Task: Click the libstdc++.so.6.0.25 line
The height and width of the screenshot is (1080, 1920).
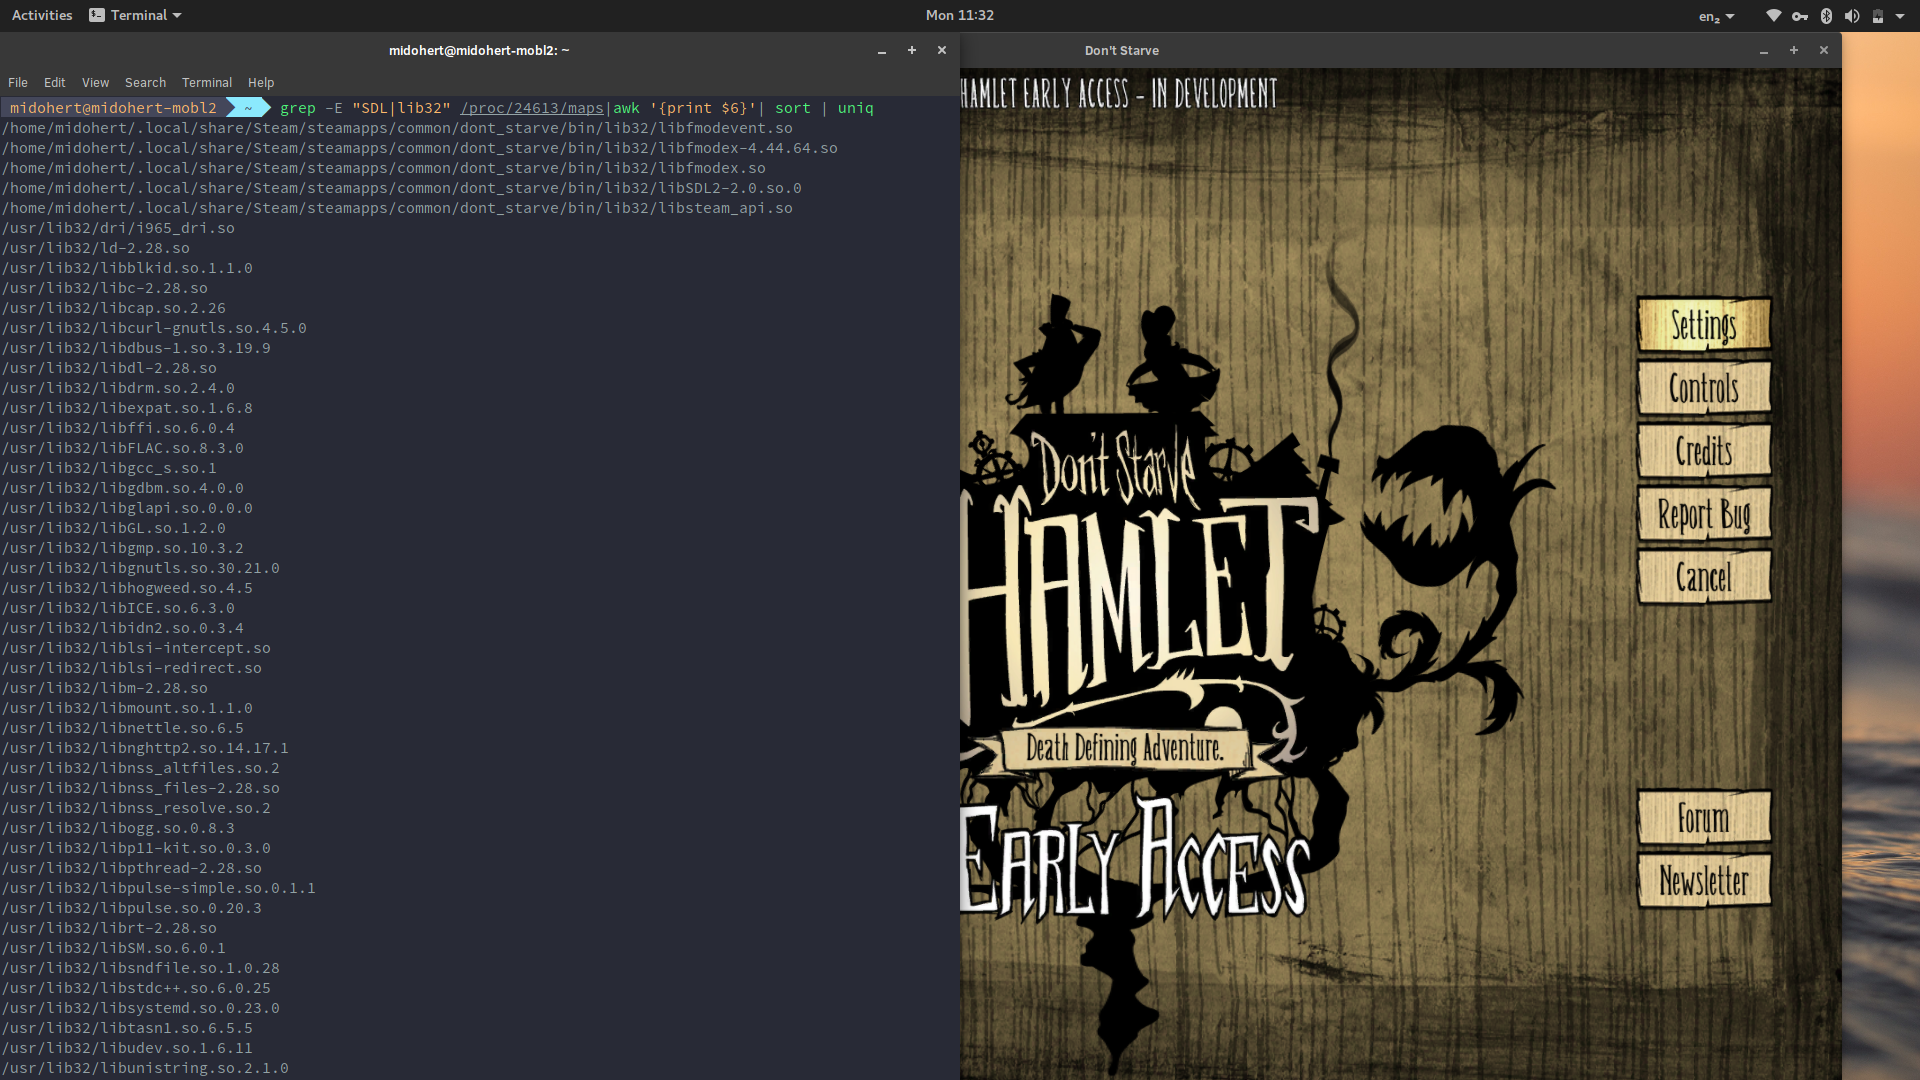Action: 136,988
